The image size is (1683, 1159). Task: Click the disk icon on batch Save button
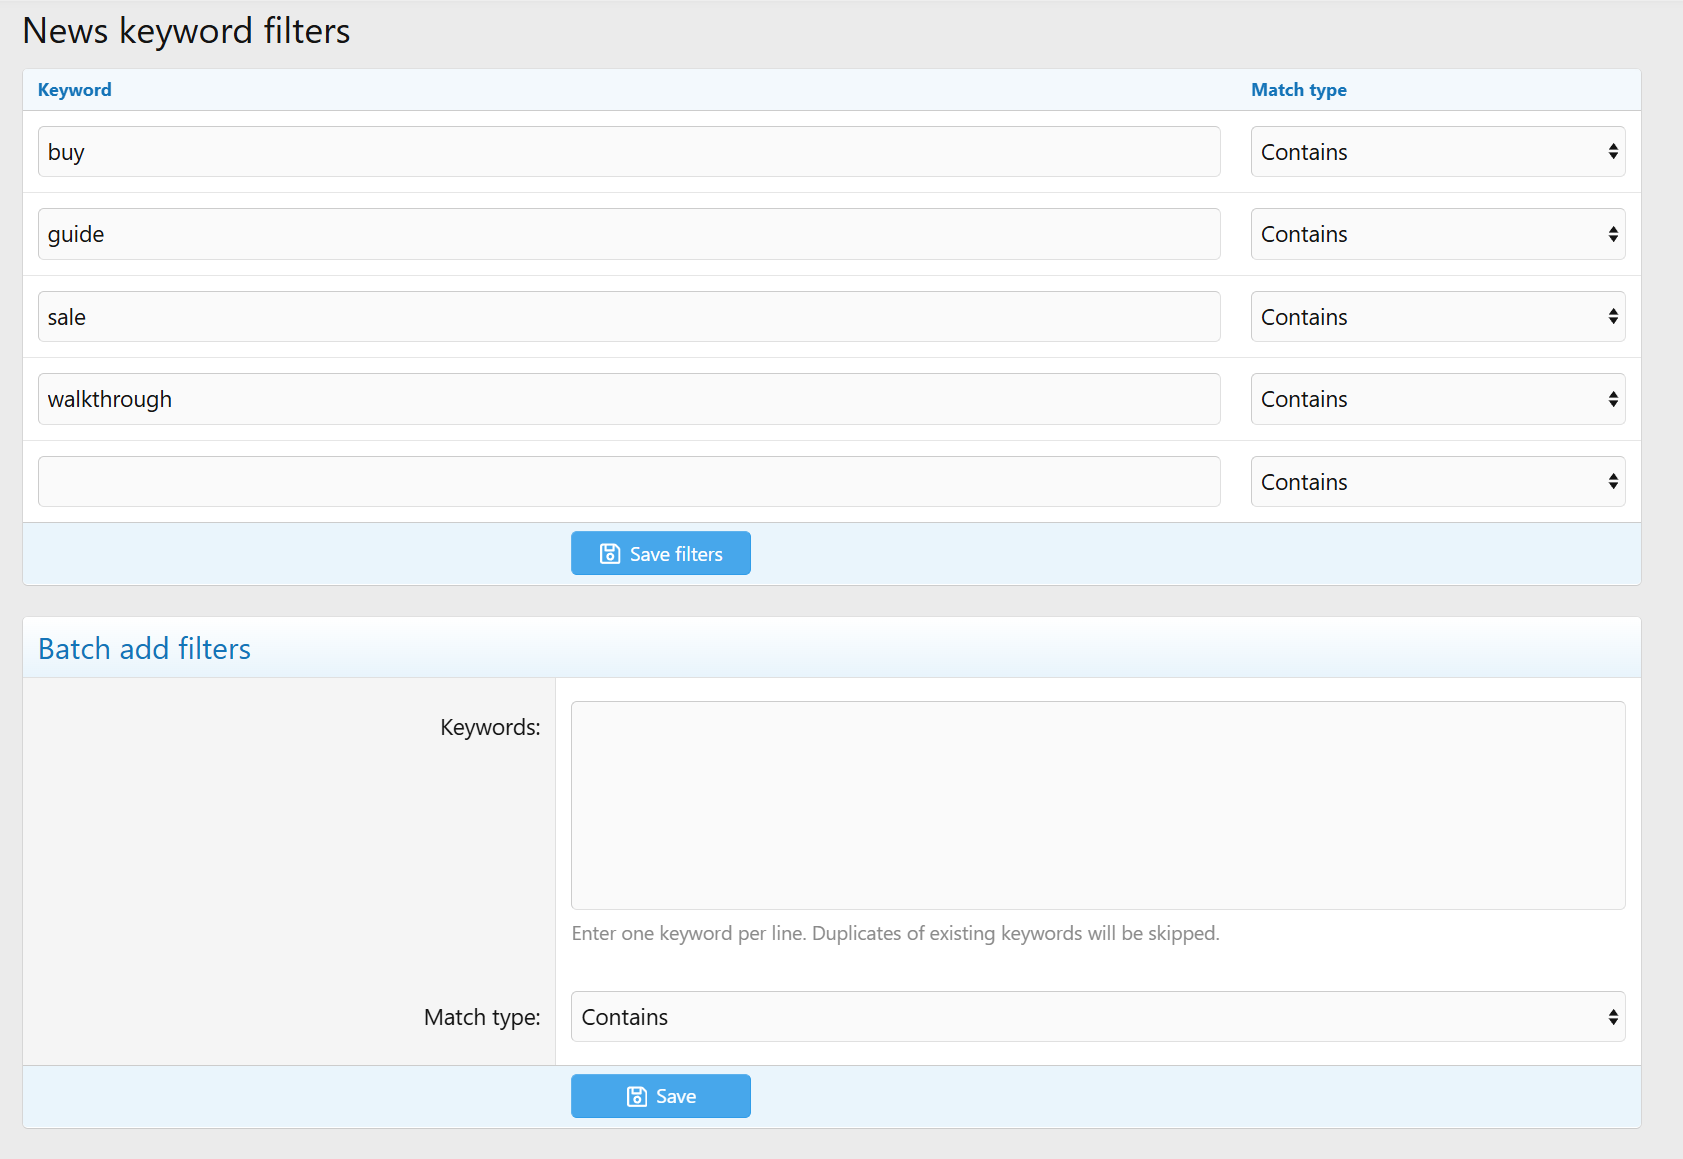pyautogui.click(x=636, y=1097)
